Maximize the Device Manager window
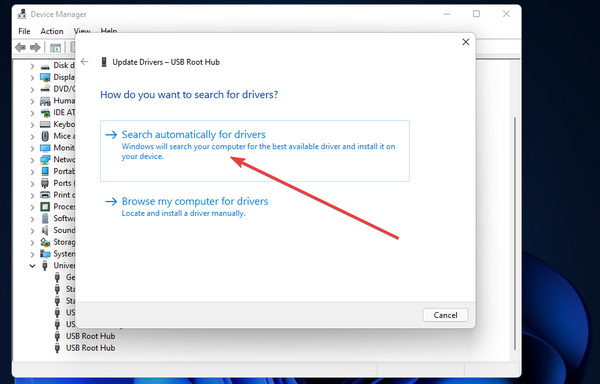This screenshot has height=384, width=600. tap(476, 14)
